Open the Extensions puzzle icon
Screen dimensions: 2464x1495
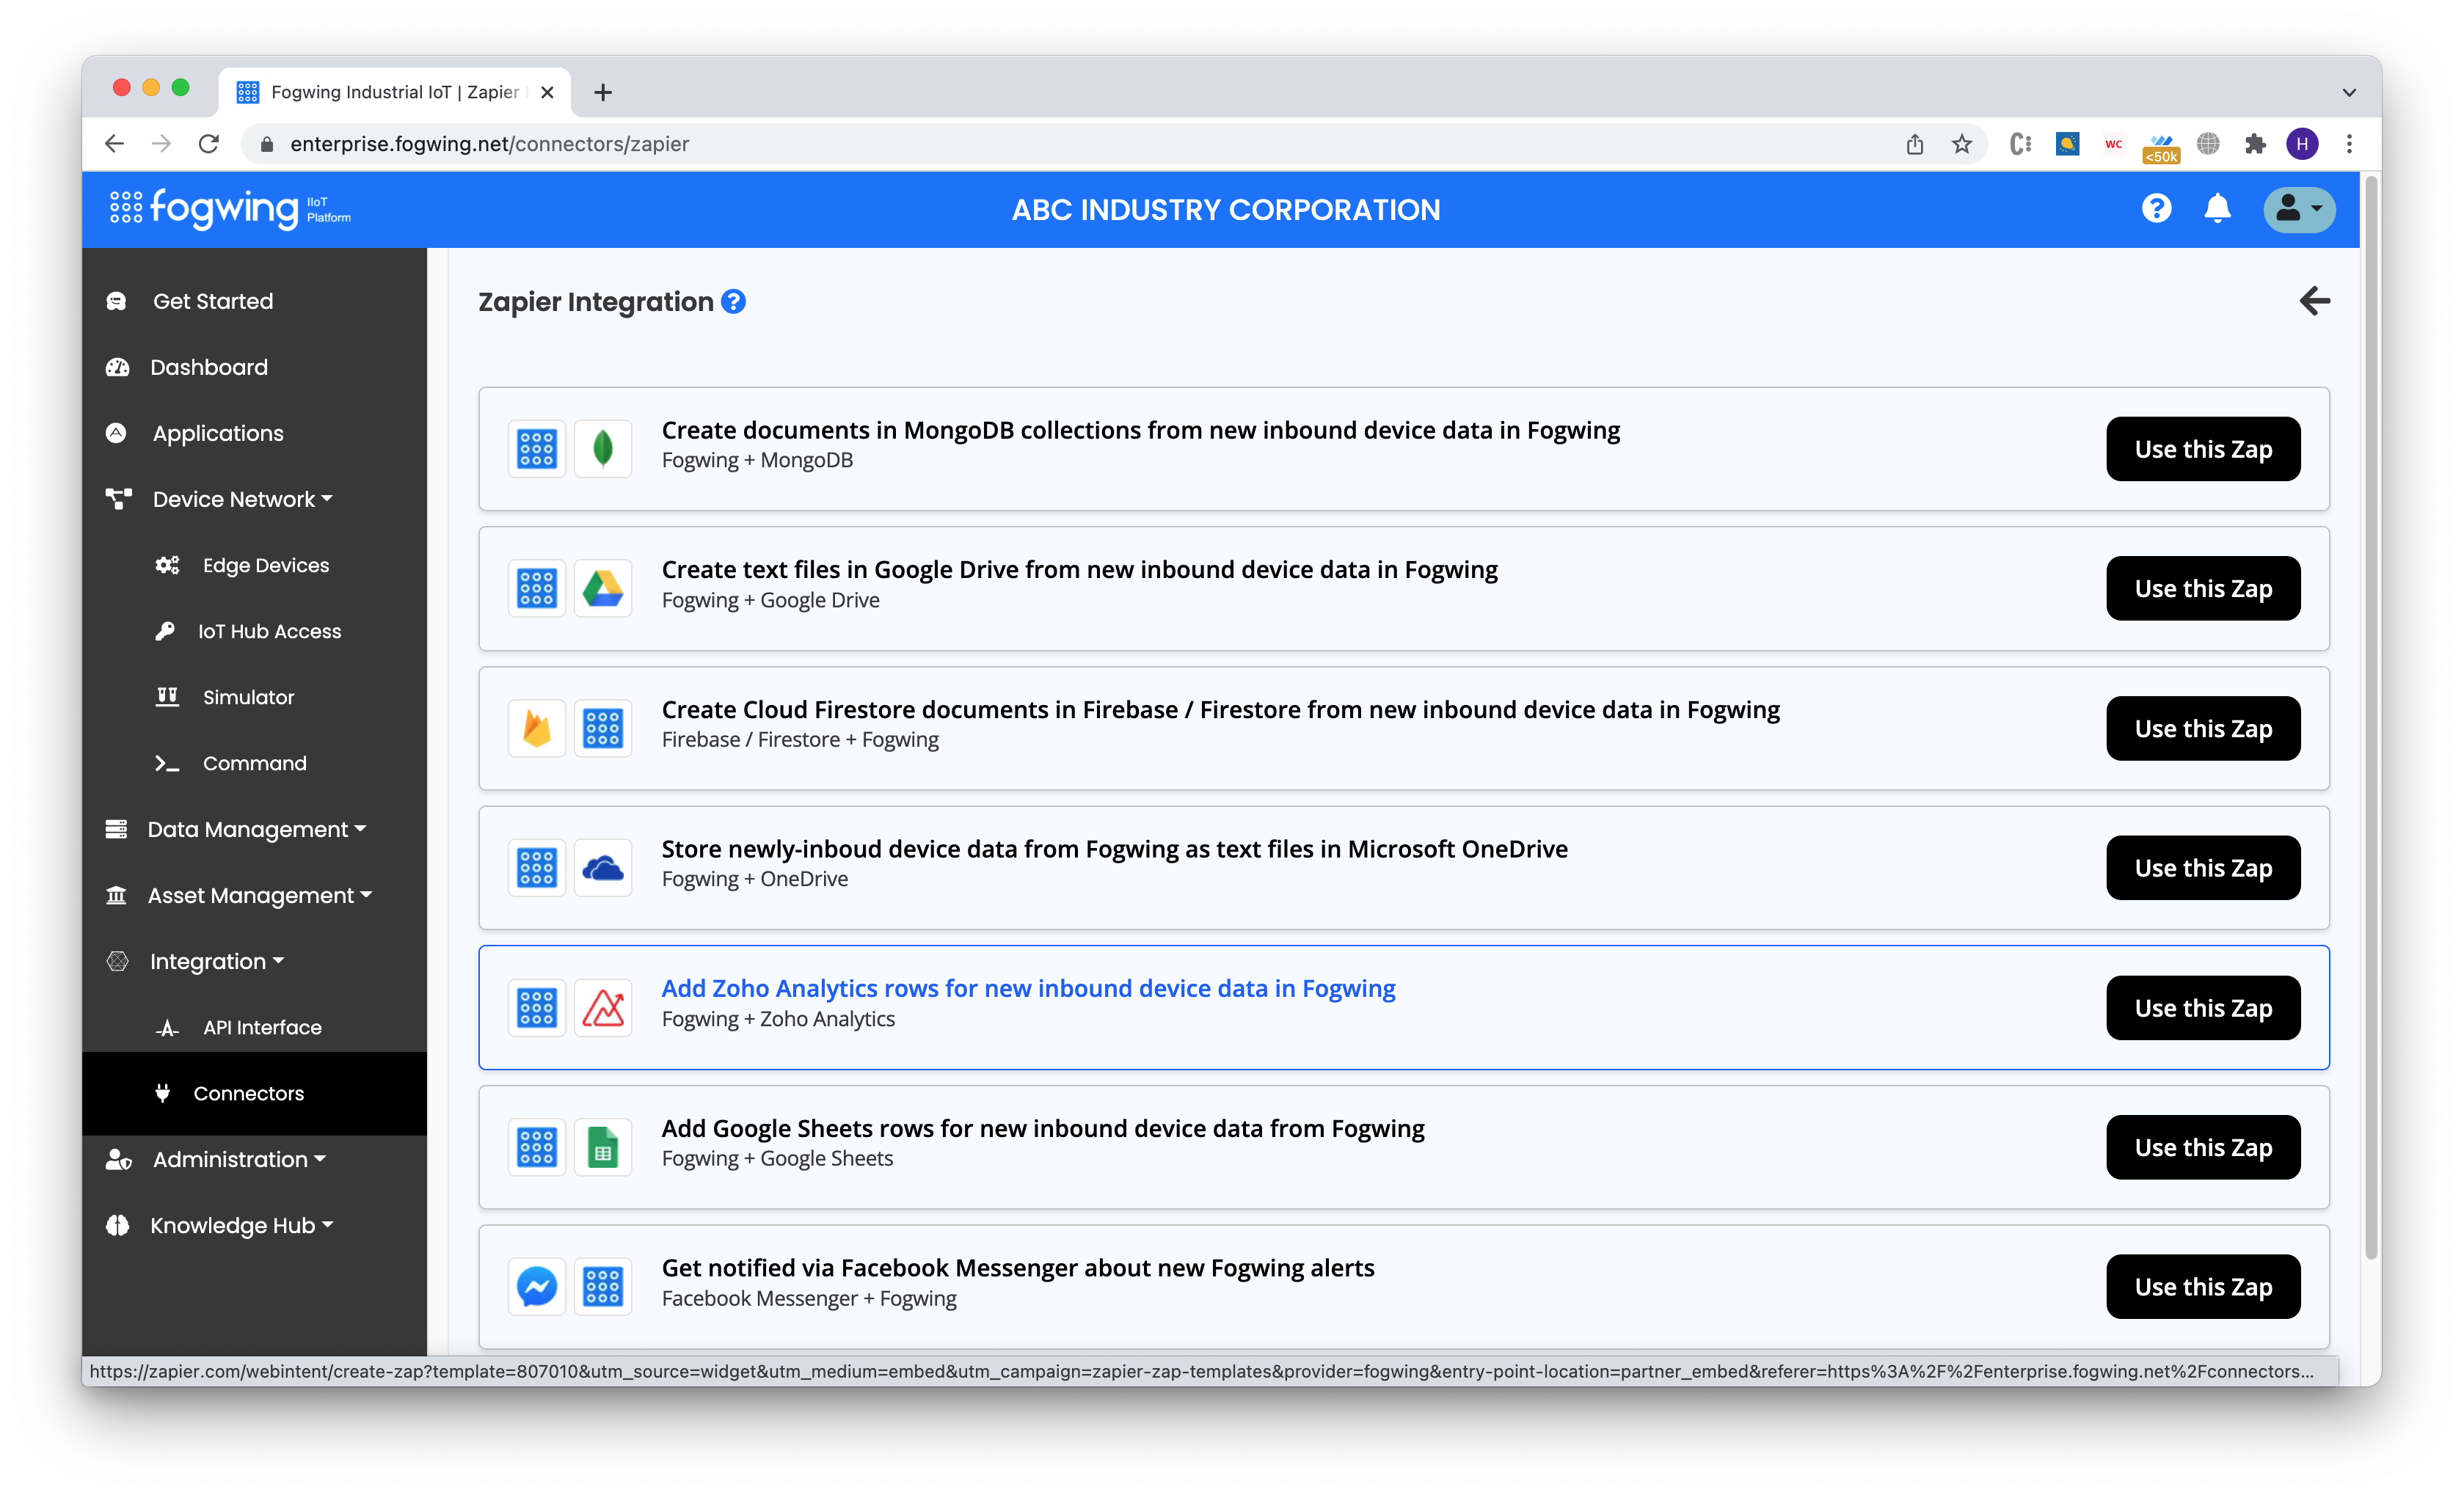(2255, 144)
